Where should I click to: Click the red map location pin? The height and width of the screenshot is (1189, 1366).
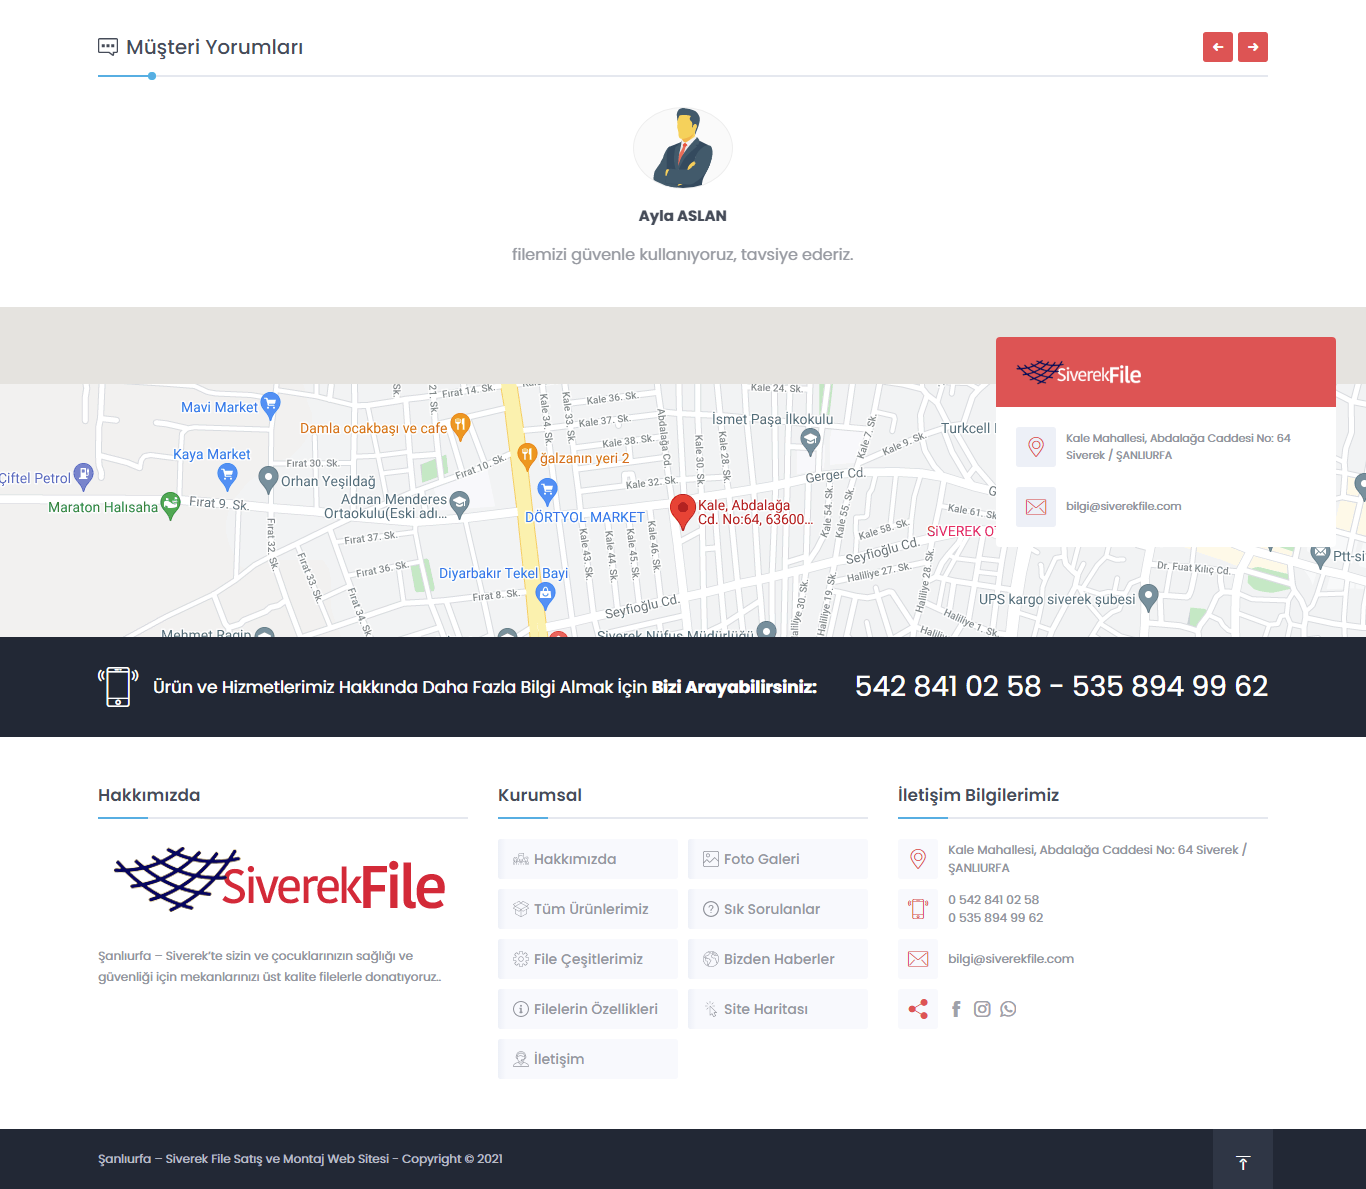[682, 510]
